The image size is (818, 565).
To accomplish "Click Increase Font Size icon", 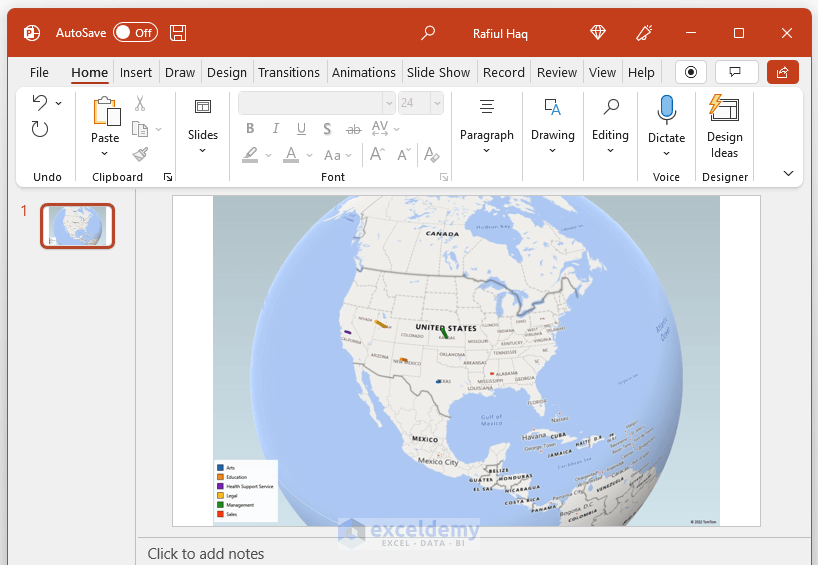I will 377,154.
